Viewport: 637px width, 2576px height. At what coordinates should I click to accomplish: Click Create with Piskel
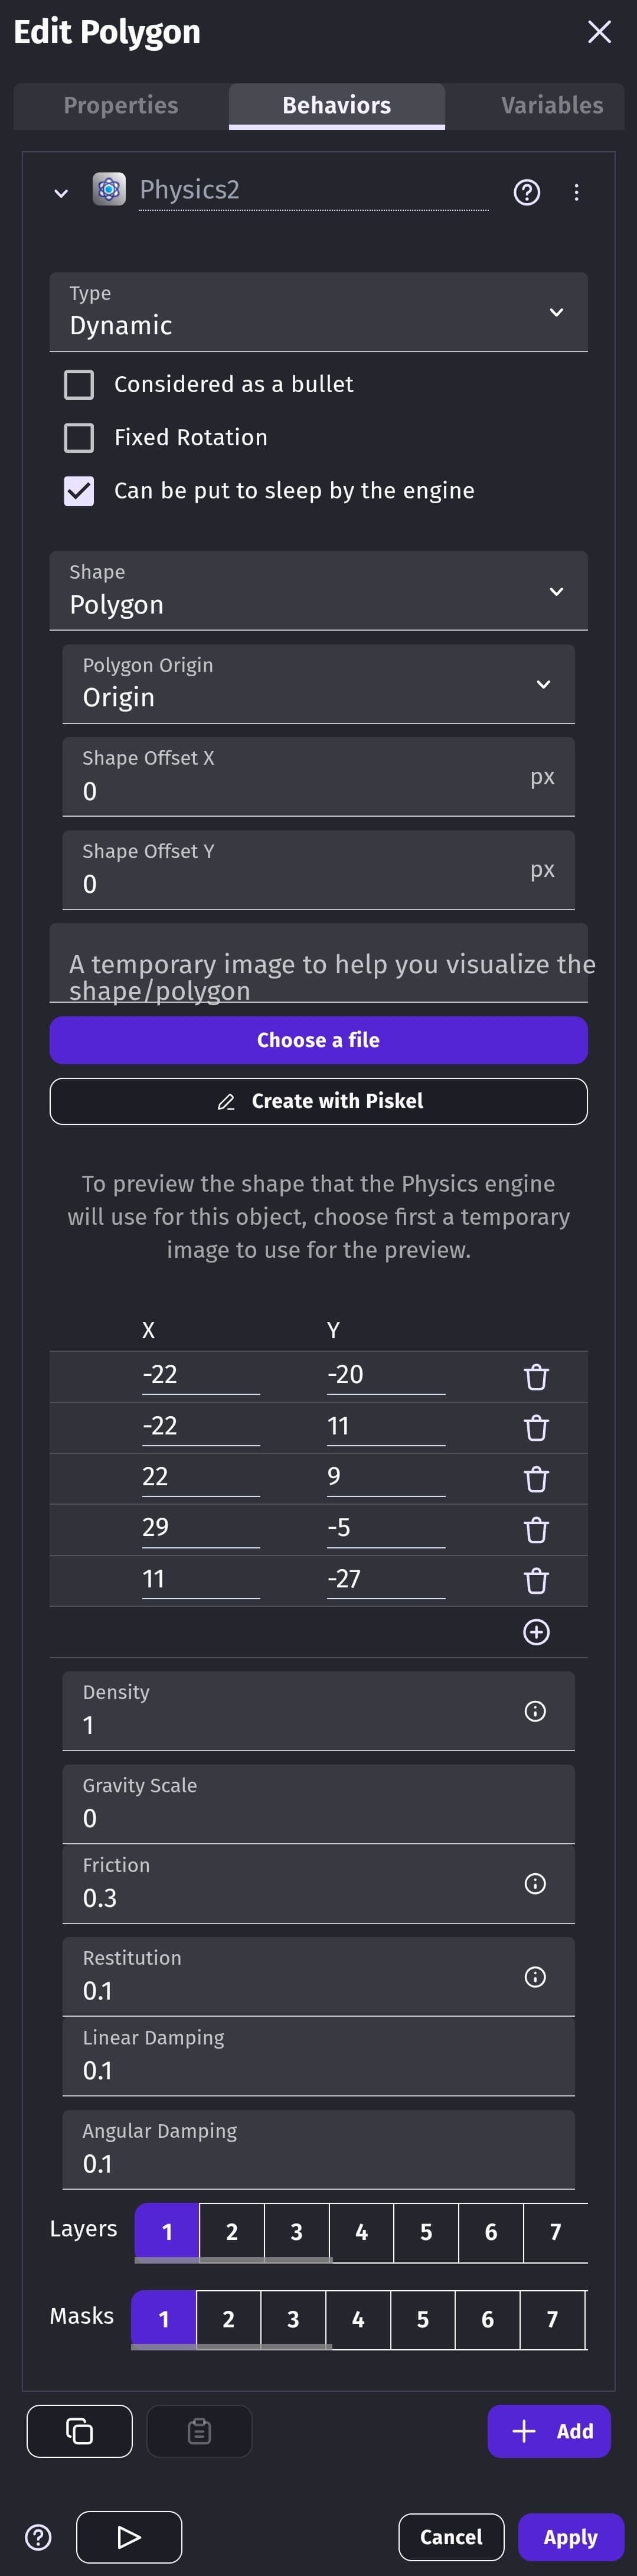(318, 1101)
